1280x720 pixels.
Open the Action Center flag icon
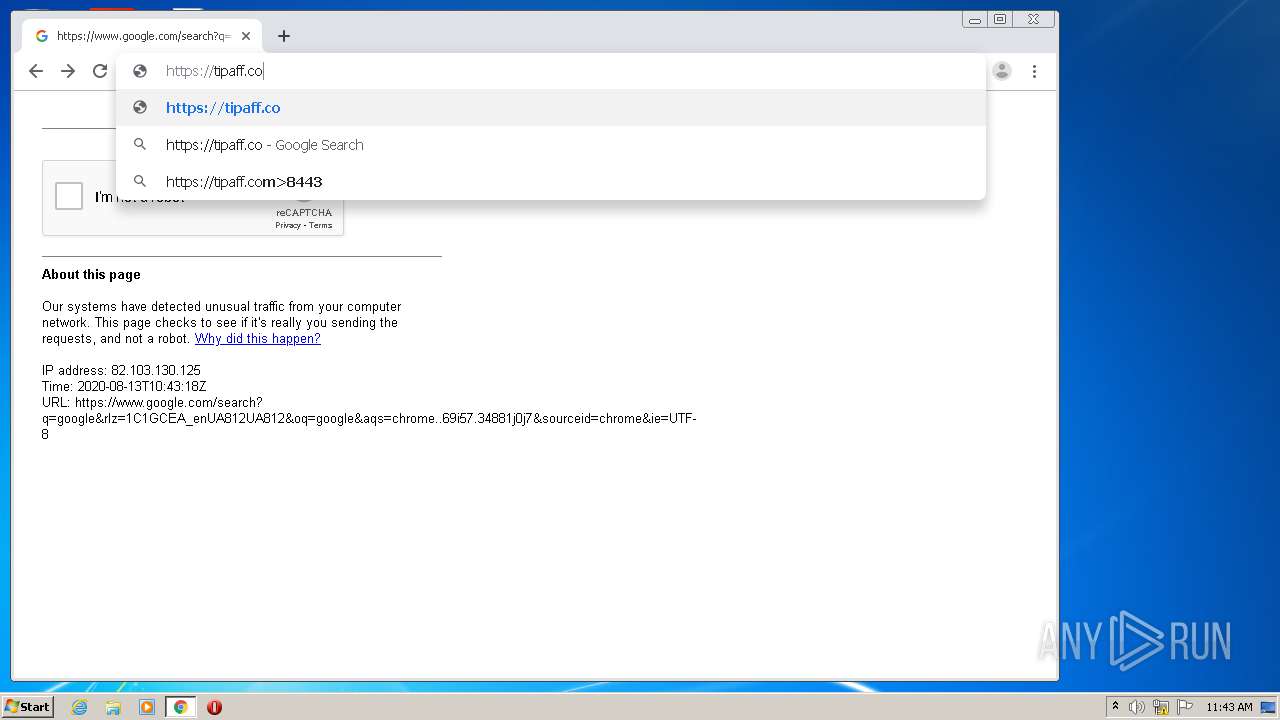tap(1185, 707)
